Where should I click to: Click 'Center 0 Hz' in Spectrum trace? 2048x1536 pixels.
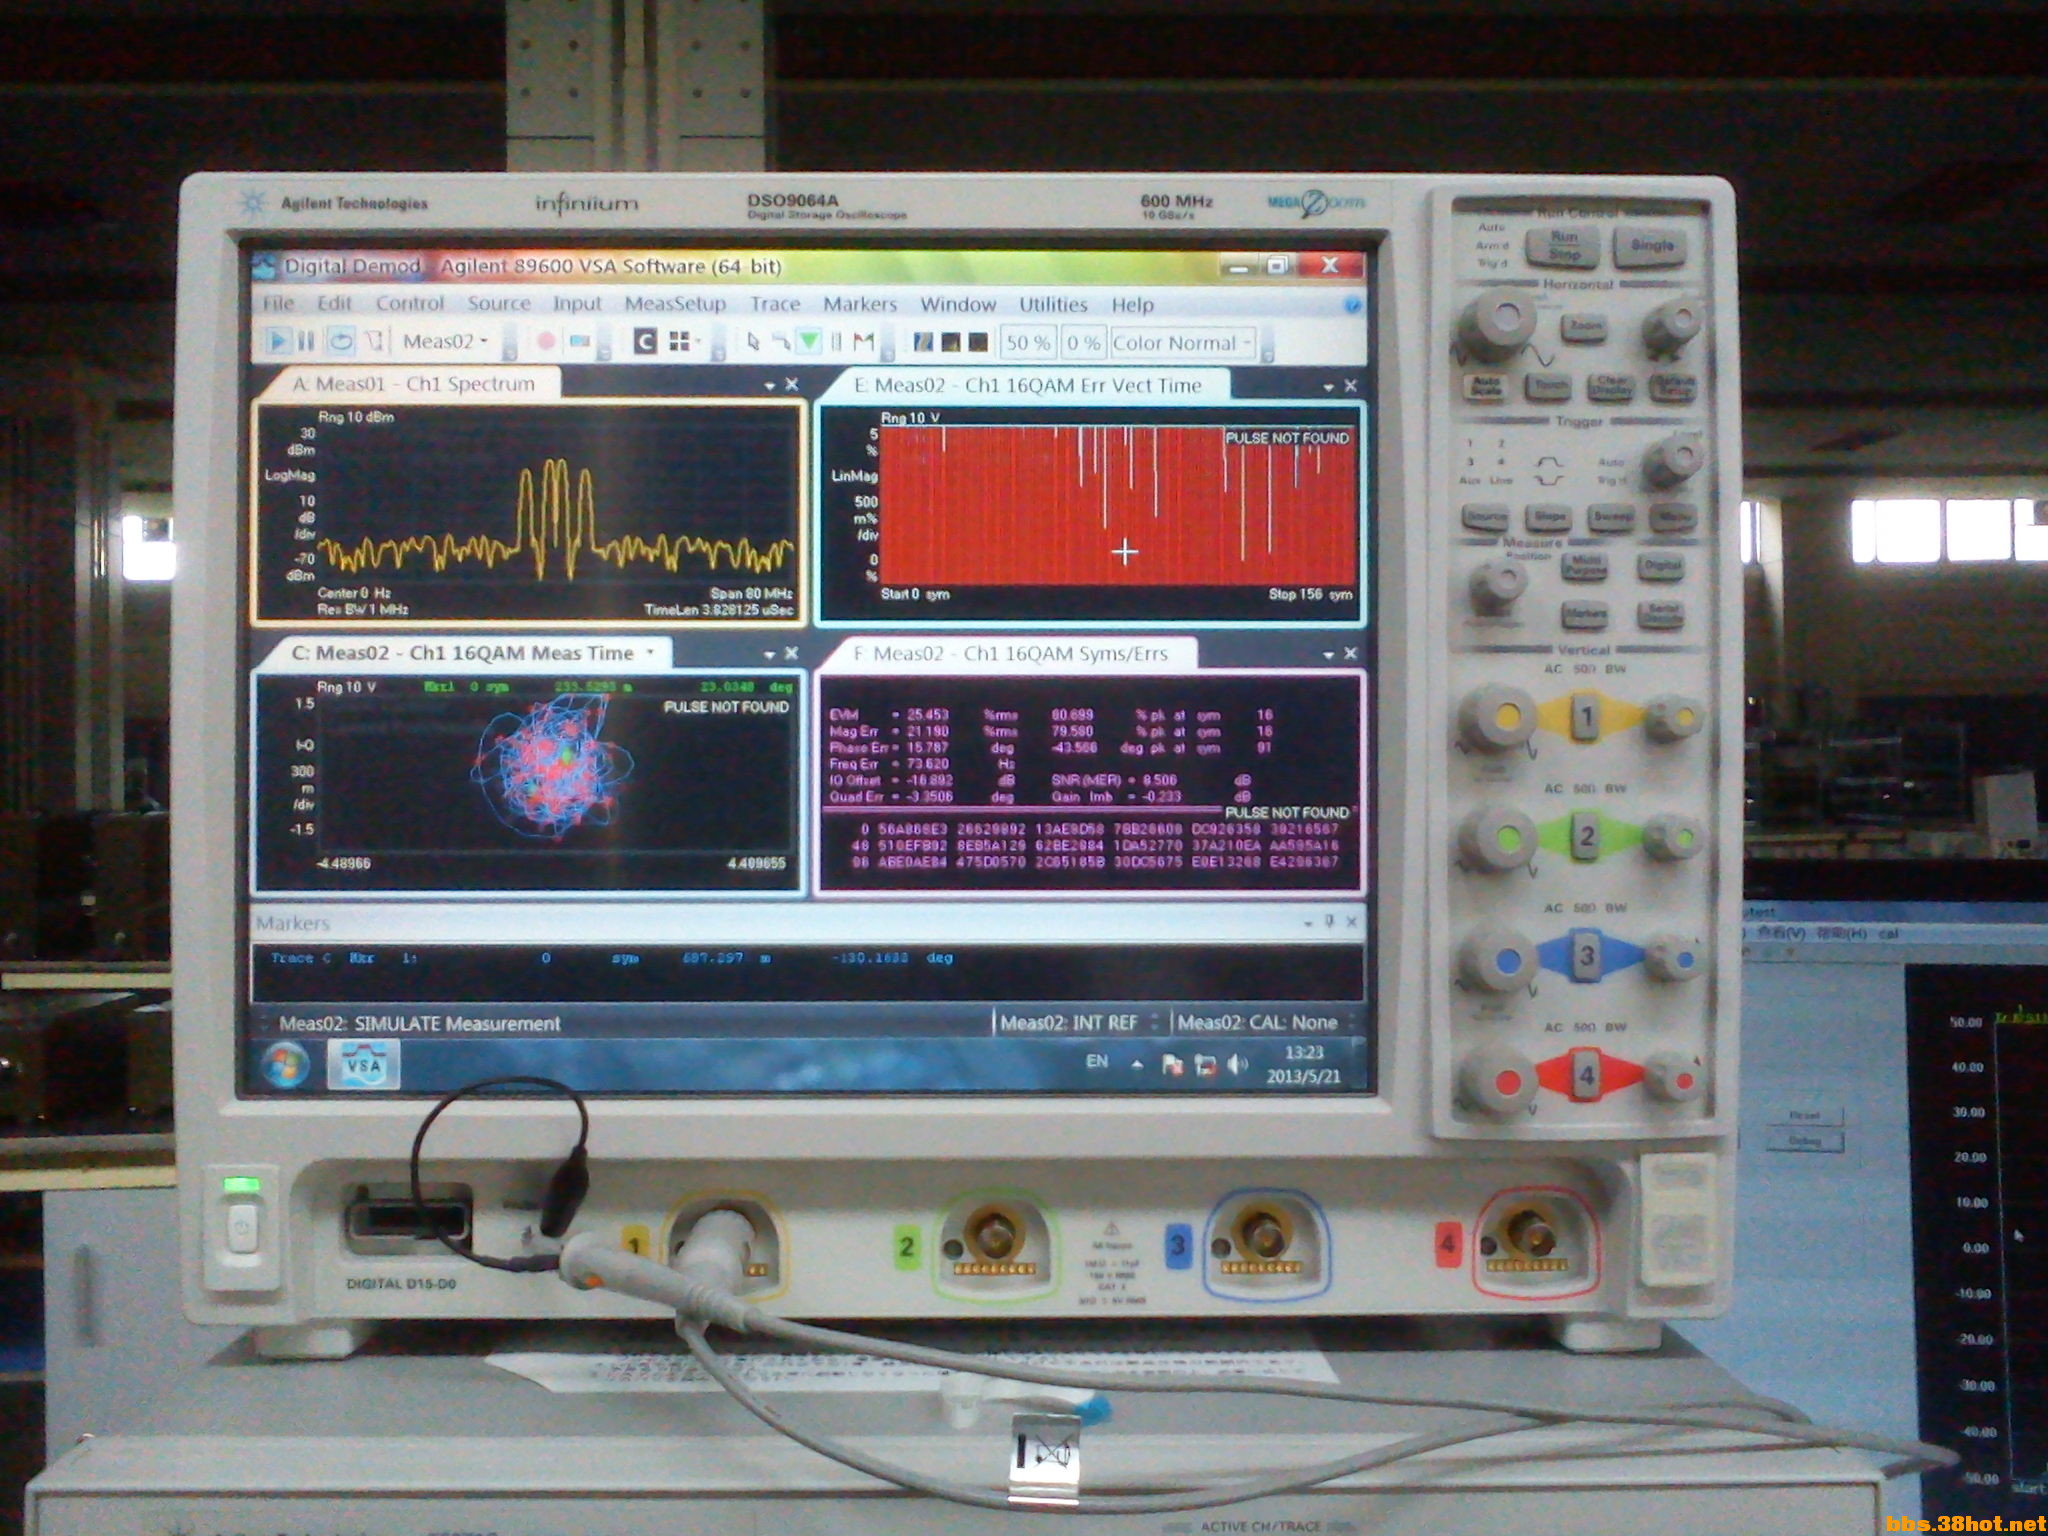pos(354,593)
